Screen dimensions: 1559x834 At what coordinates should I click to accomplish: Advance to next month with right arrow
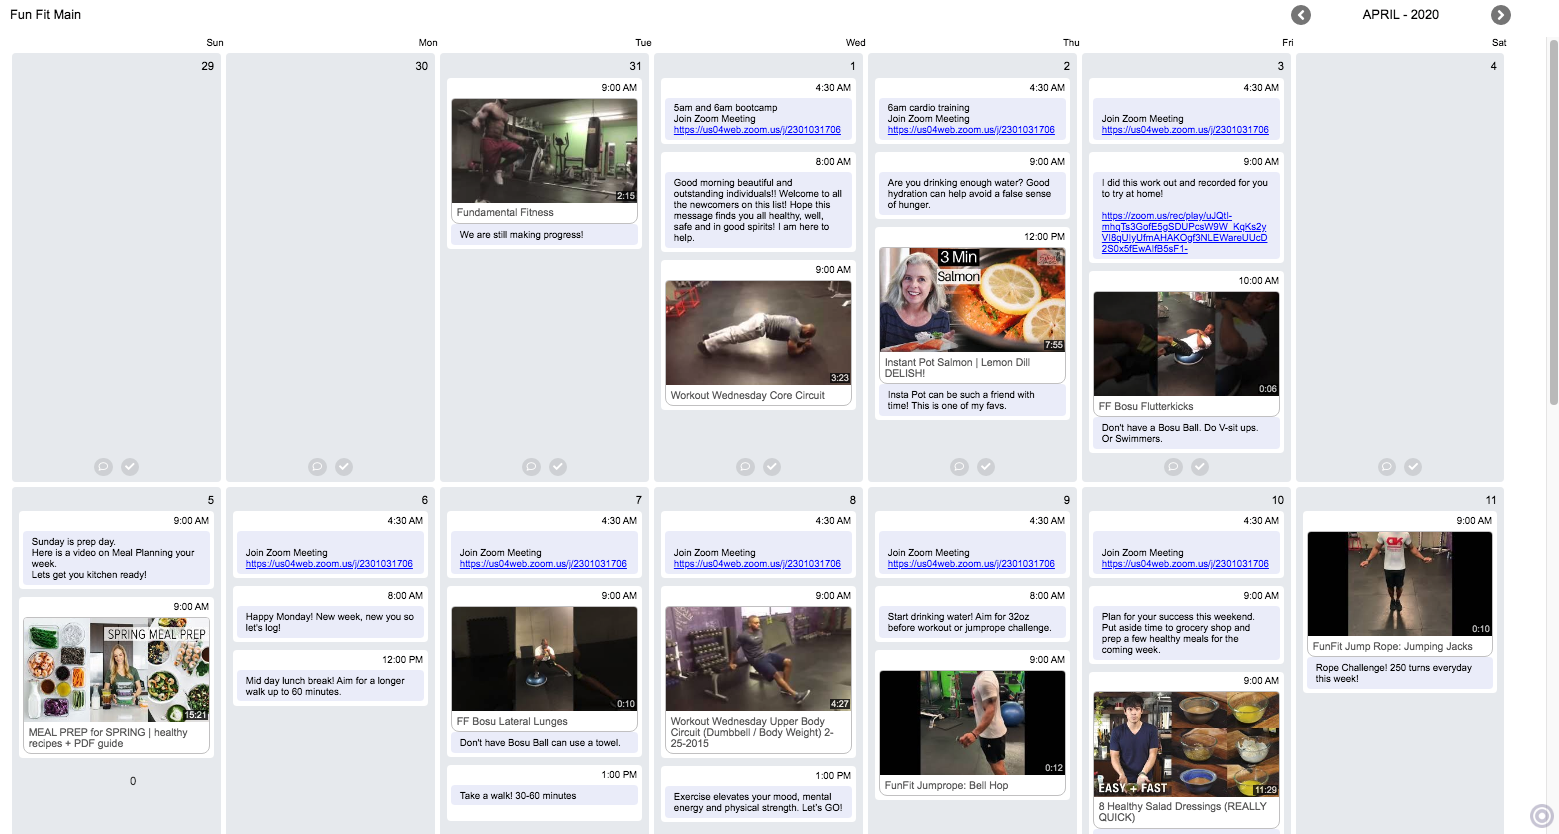click(x=1500, y=15)
